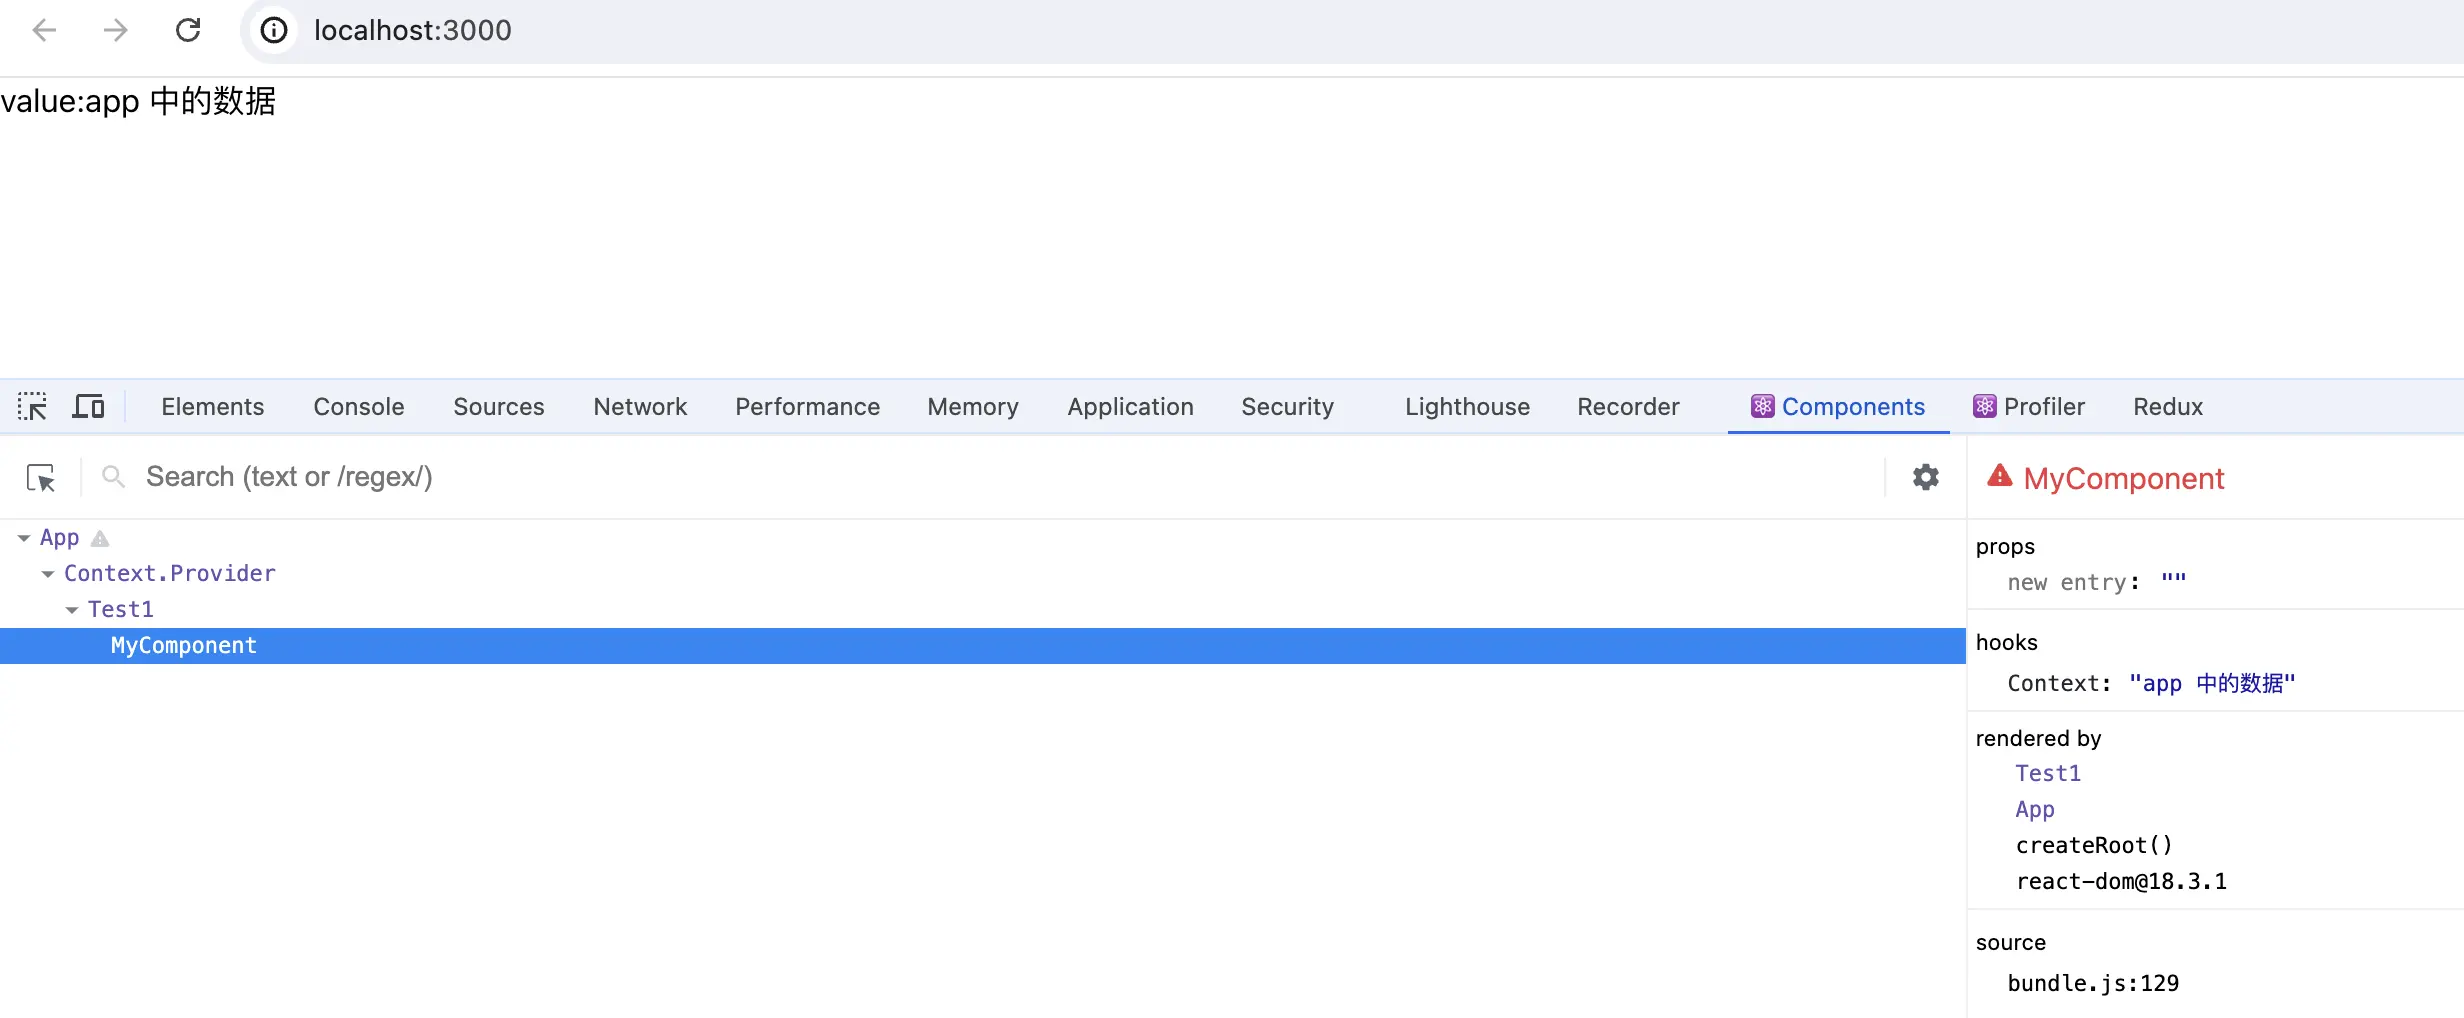Select the React Components tab

1838,406
